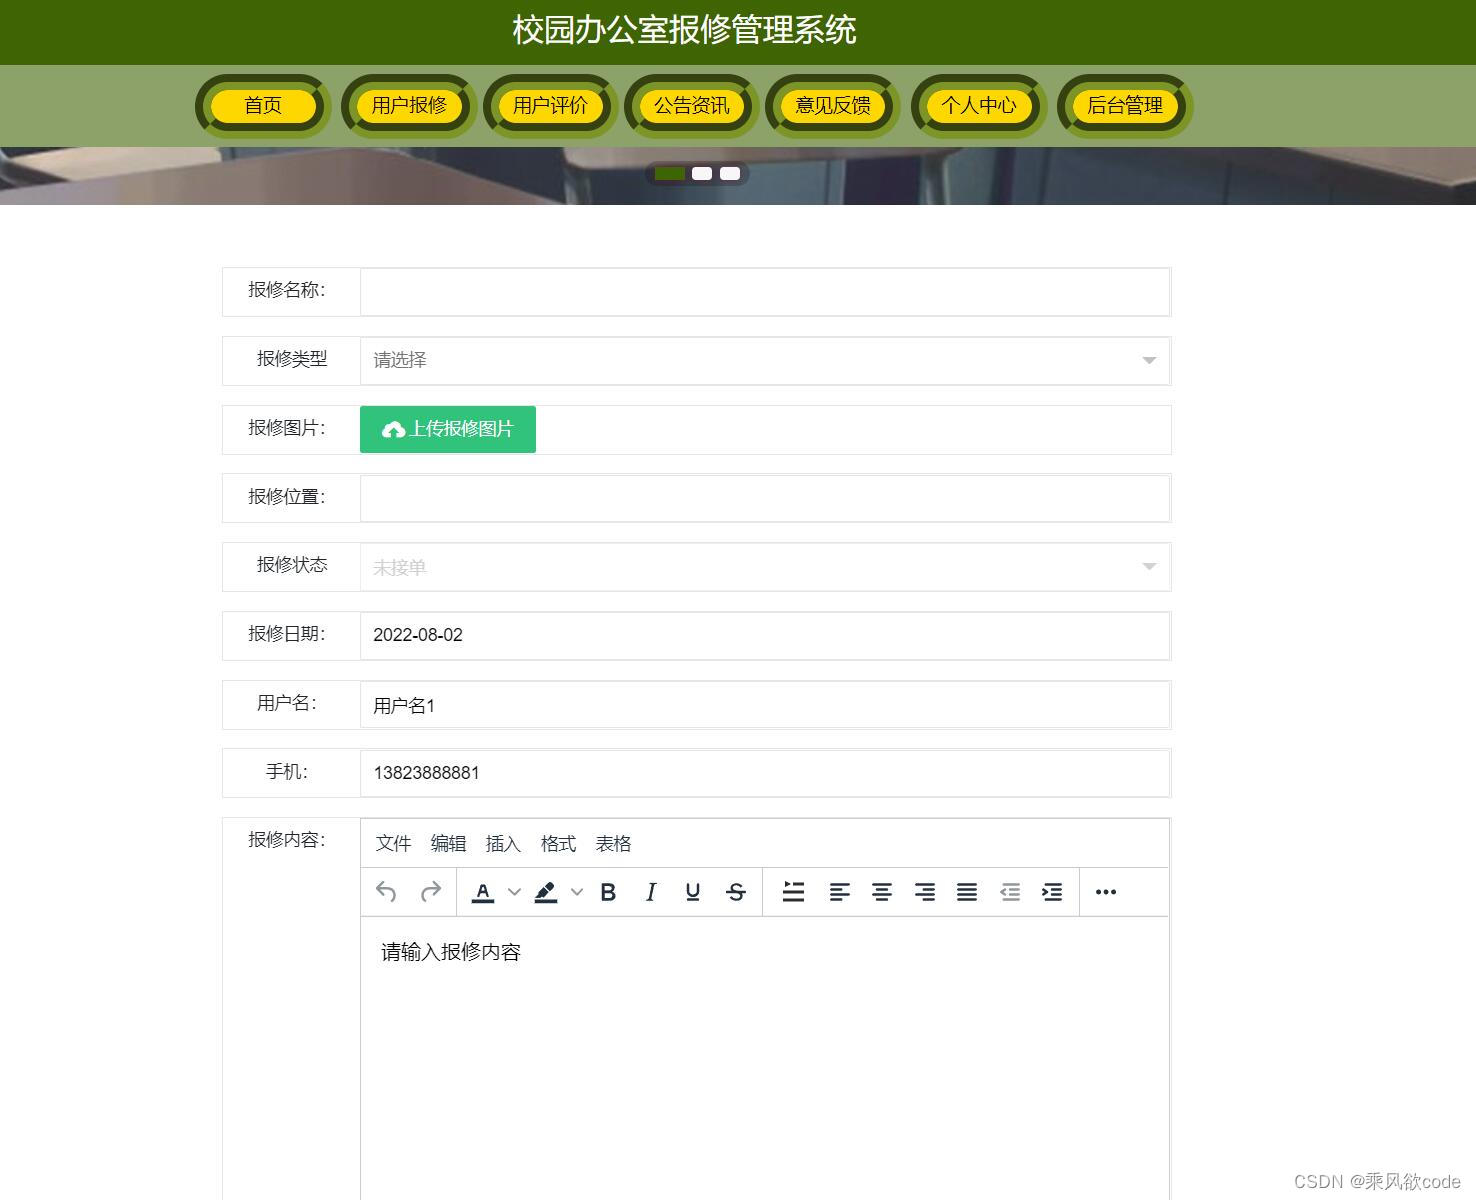Click the Undo icon in the editor toolbar
This screenshot has height=1200, width=1476.
coord(385,891)
